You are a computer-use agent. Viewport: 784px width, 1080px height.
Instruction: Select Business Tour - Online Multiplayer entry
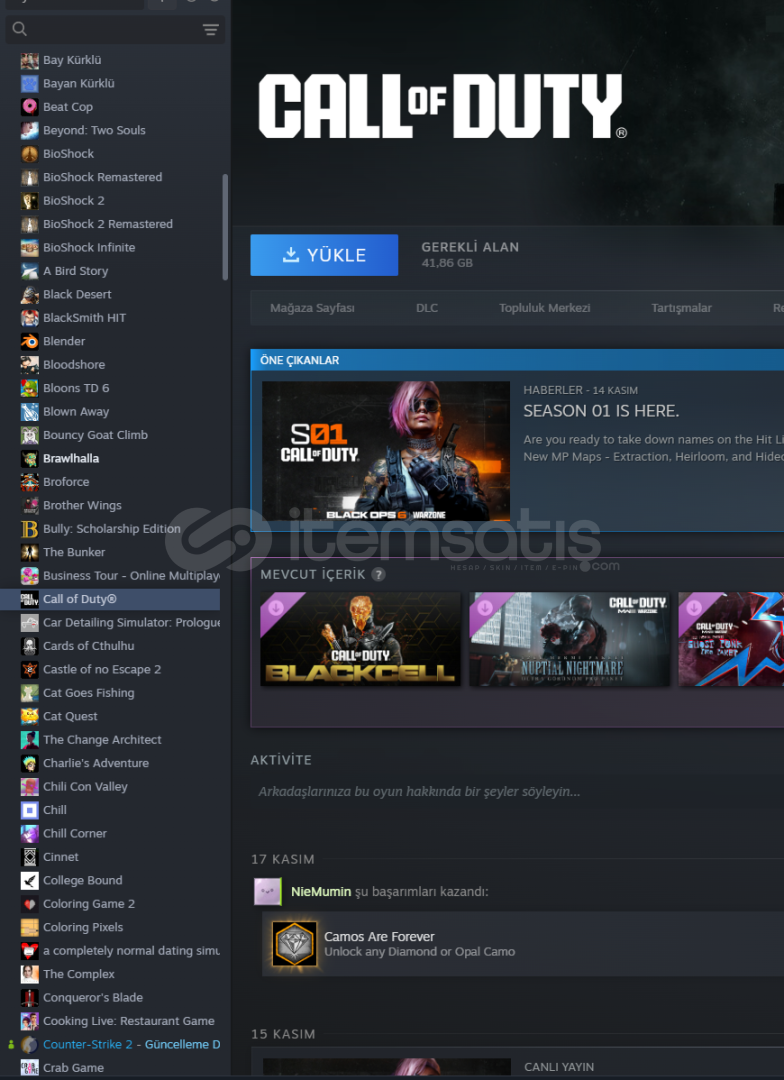(x=131, y=575)
